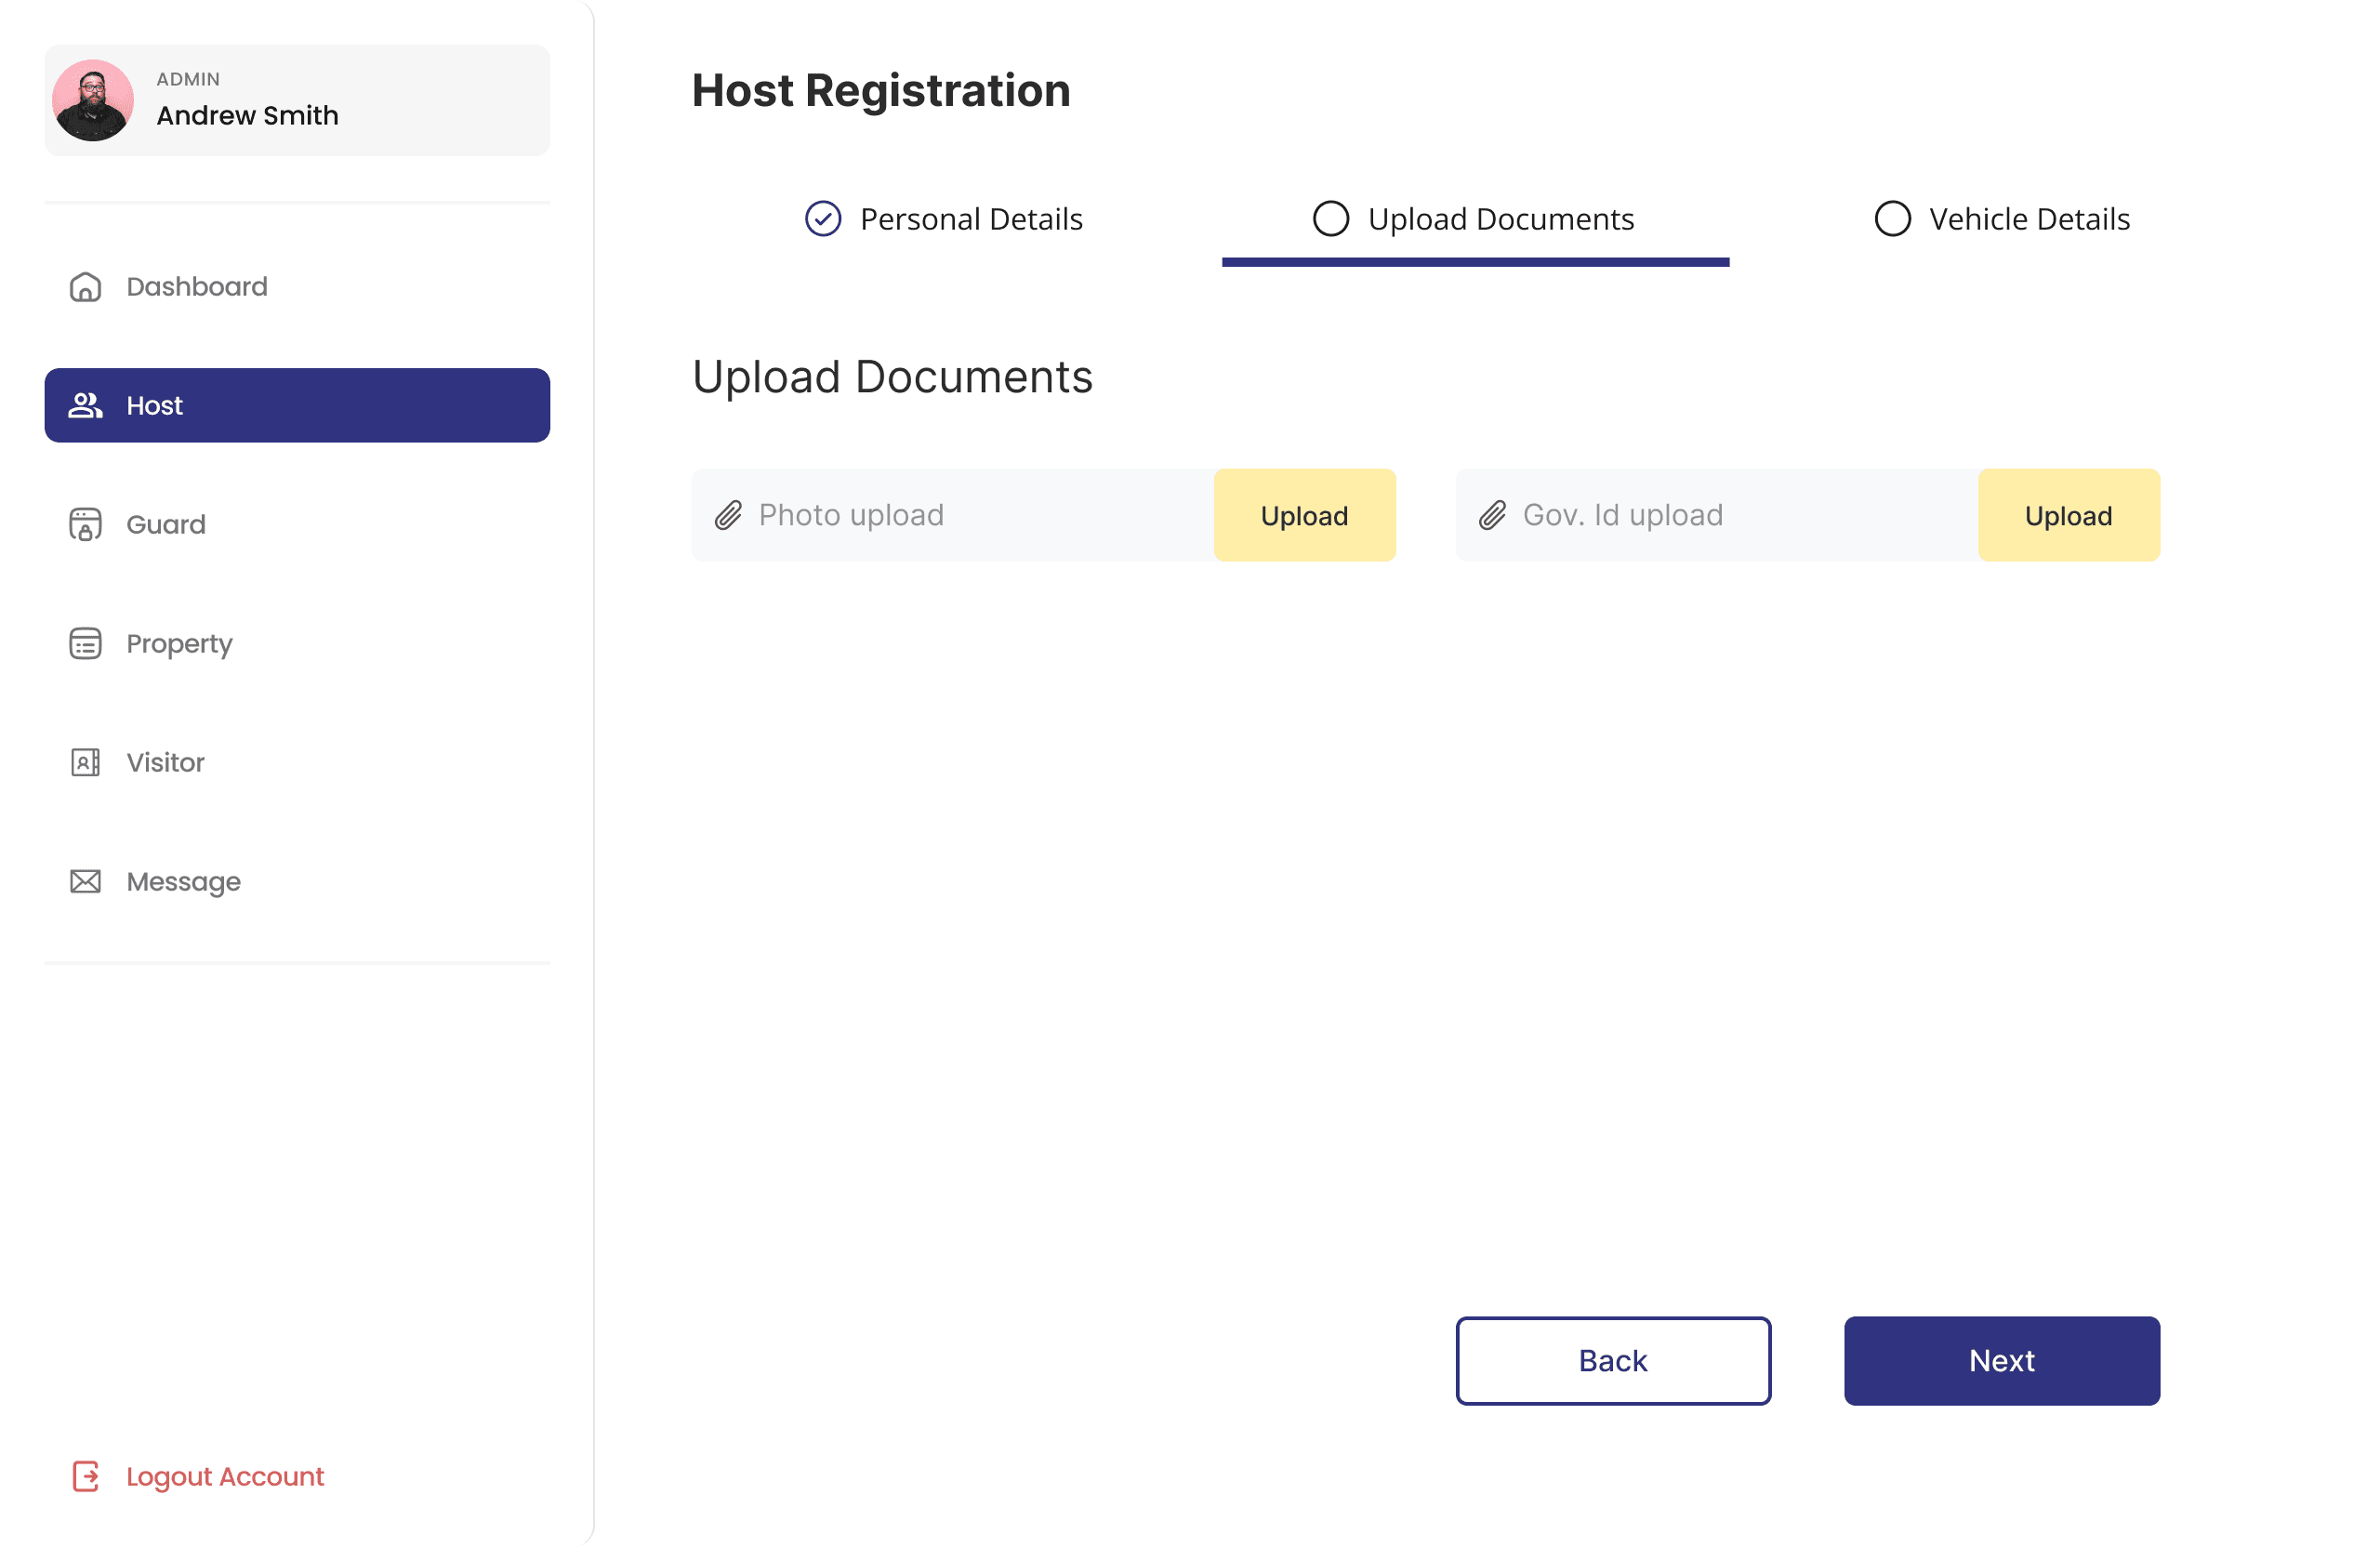Click the Host people icon
The height and width of the screenshot is (1547, 2380).
[85, 405]
